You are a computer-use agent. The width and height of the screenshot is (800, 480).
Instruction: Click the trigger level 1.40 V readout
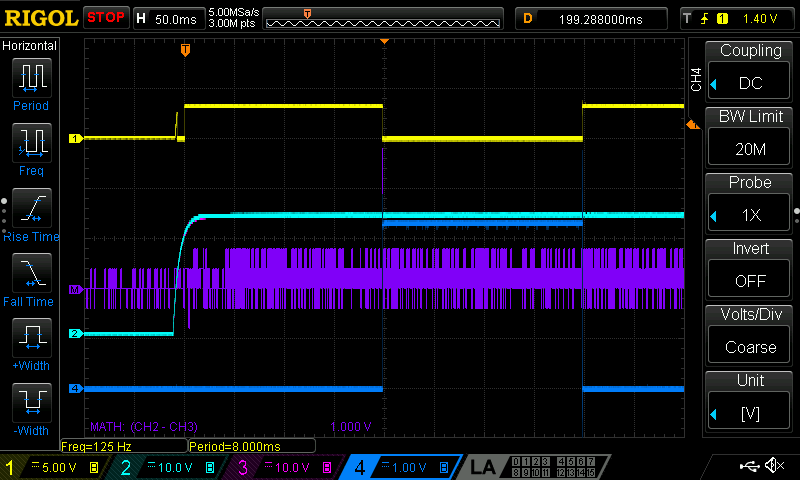point(760,19)
